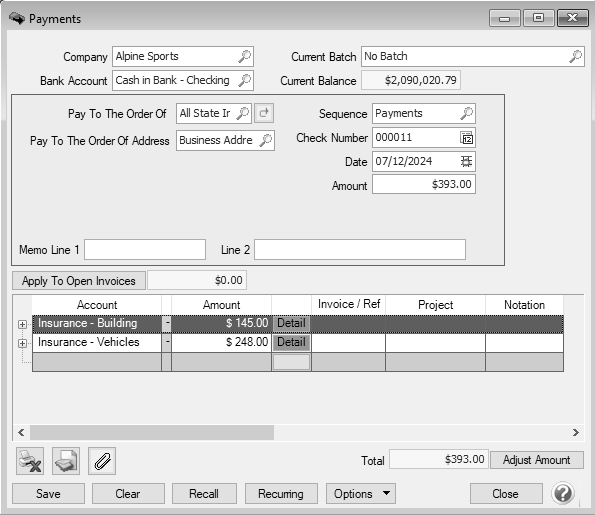The image size is (595, 515).
Task: Click the Recurring button
Action: (x=281, y=493)
